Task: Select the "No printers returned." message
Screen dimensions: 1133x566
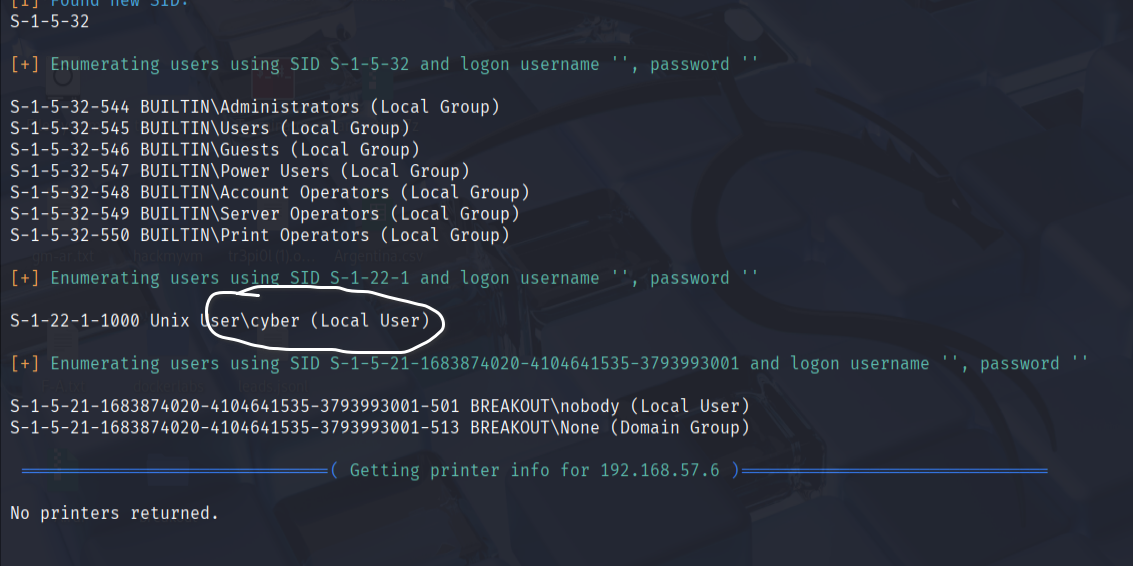Action: 114,513
